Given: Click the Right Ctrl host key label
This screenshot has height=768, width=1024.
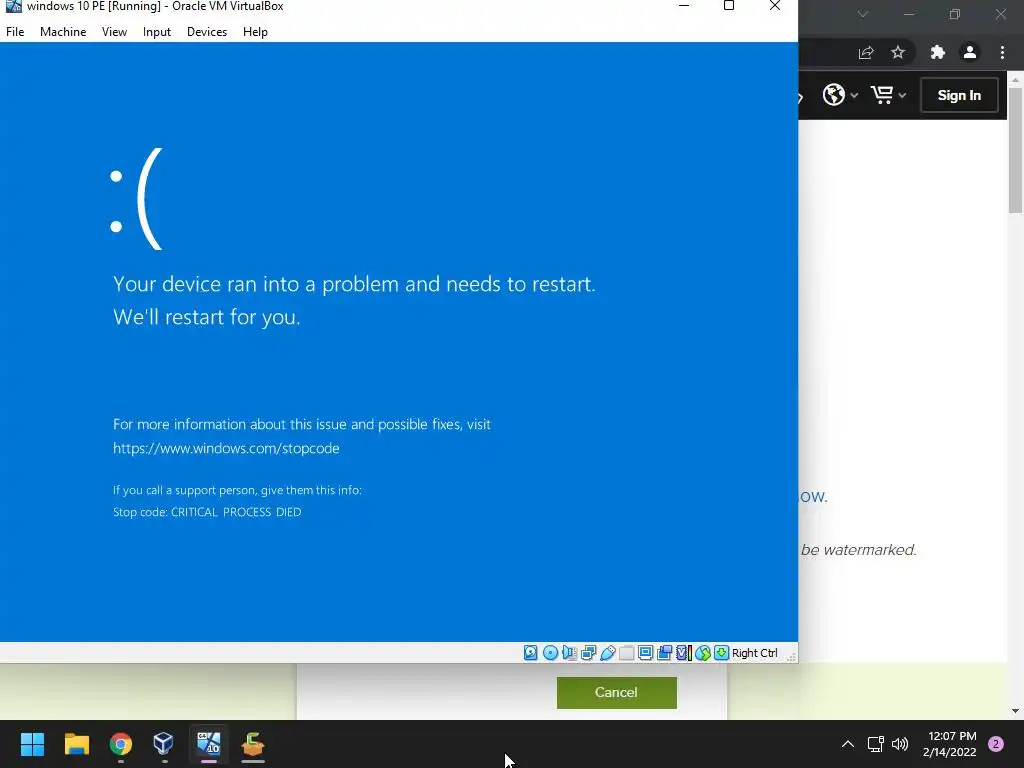Looking at the screenshot, I should (754, 653).
